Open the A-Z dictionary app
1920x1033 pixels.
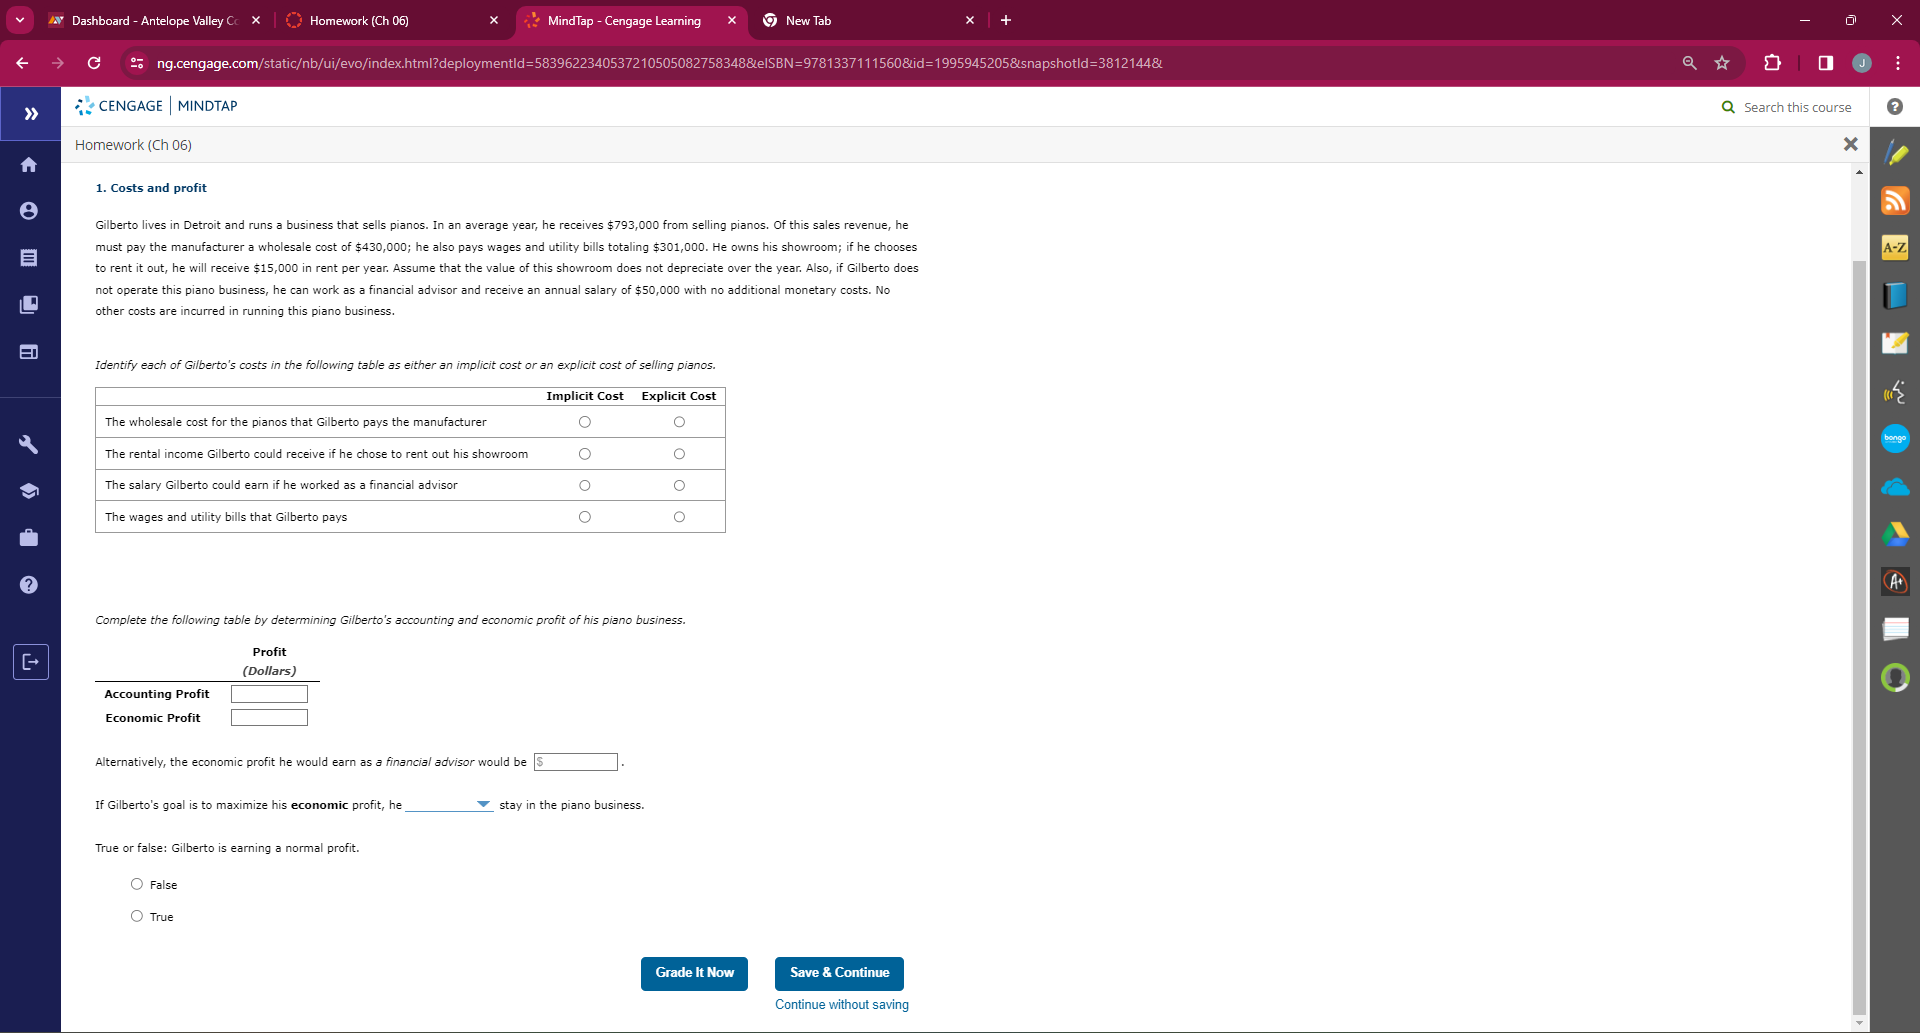[x=1896, y=247]
